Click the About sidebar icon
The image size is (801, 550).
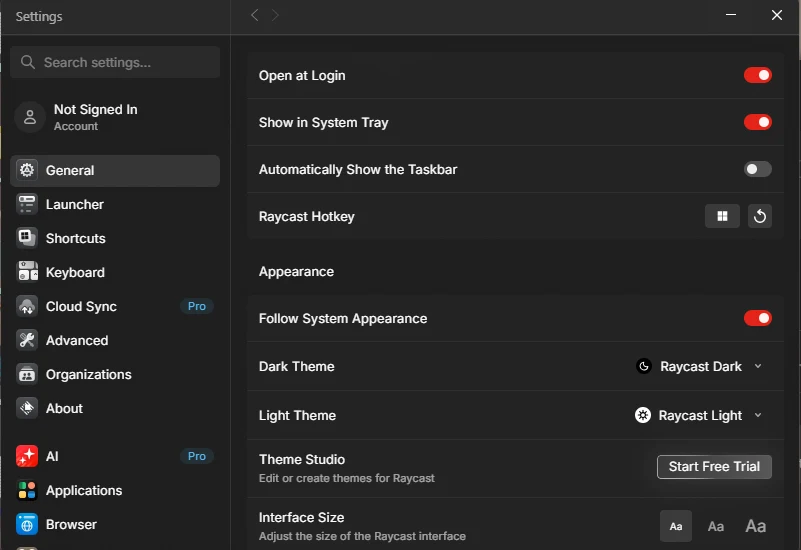point(27,408)
